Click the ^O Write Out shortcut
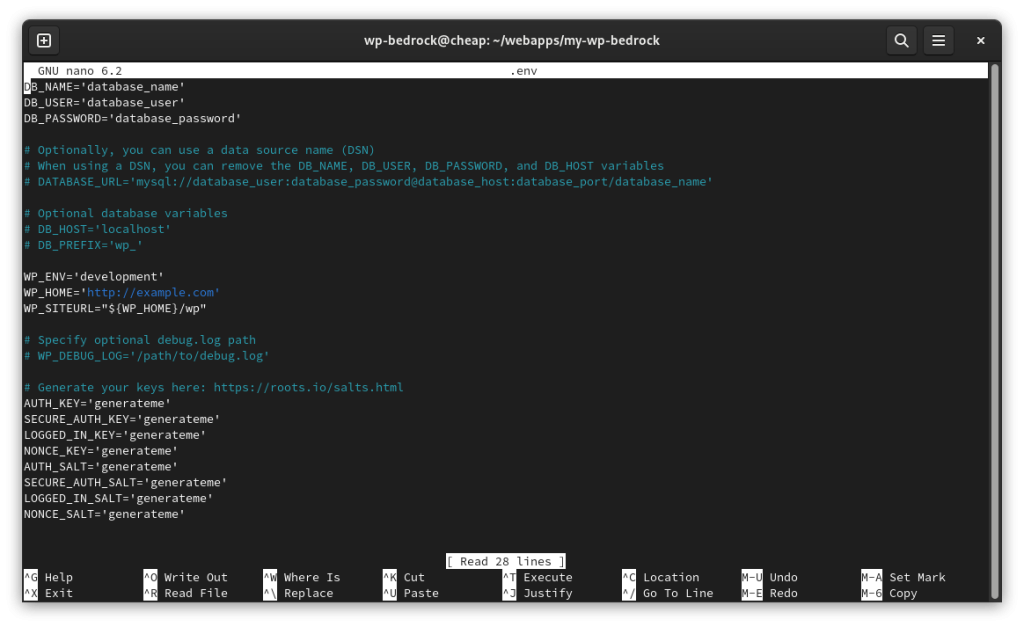Screen dimensions: 1024x627 (185, 577)
